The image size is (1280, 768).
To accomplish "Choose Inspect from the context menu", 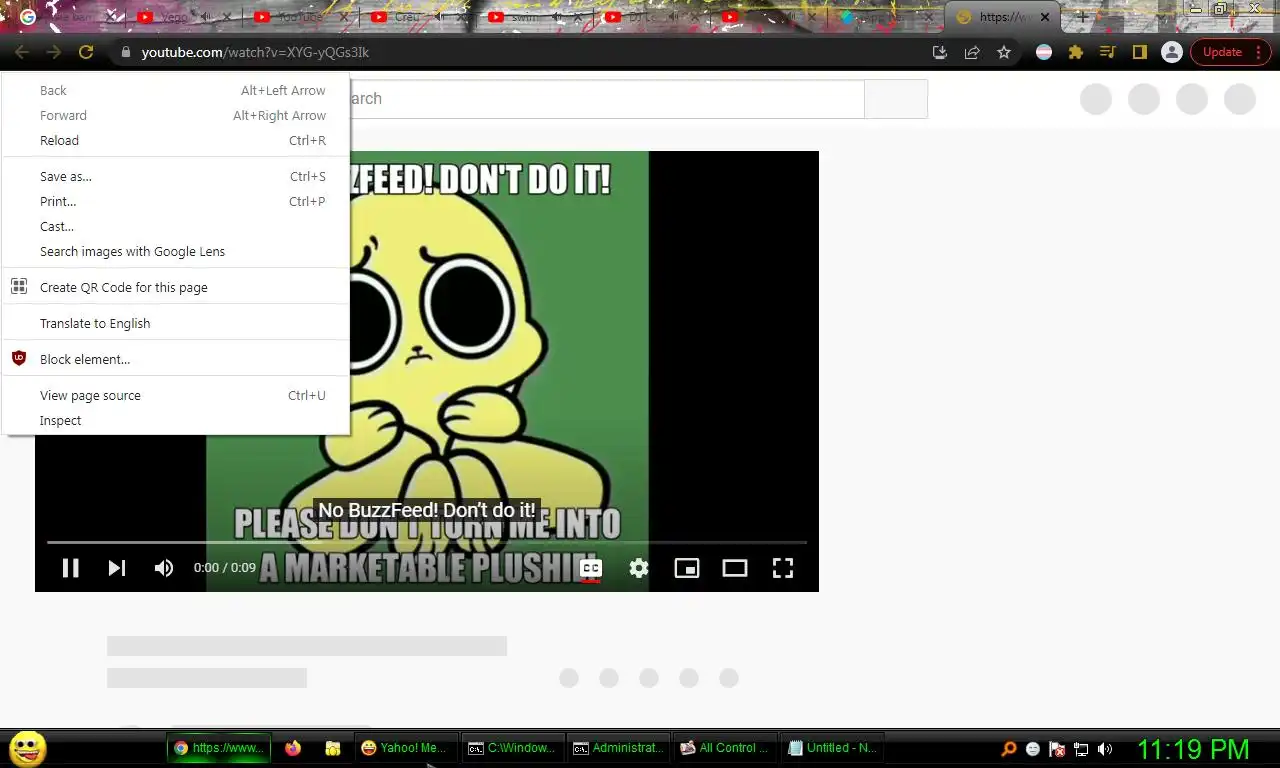I will [x=176, y=420].
